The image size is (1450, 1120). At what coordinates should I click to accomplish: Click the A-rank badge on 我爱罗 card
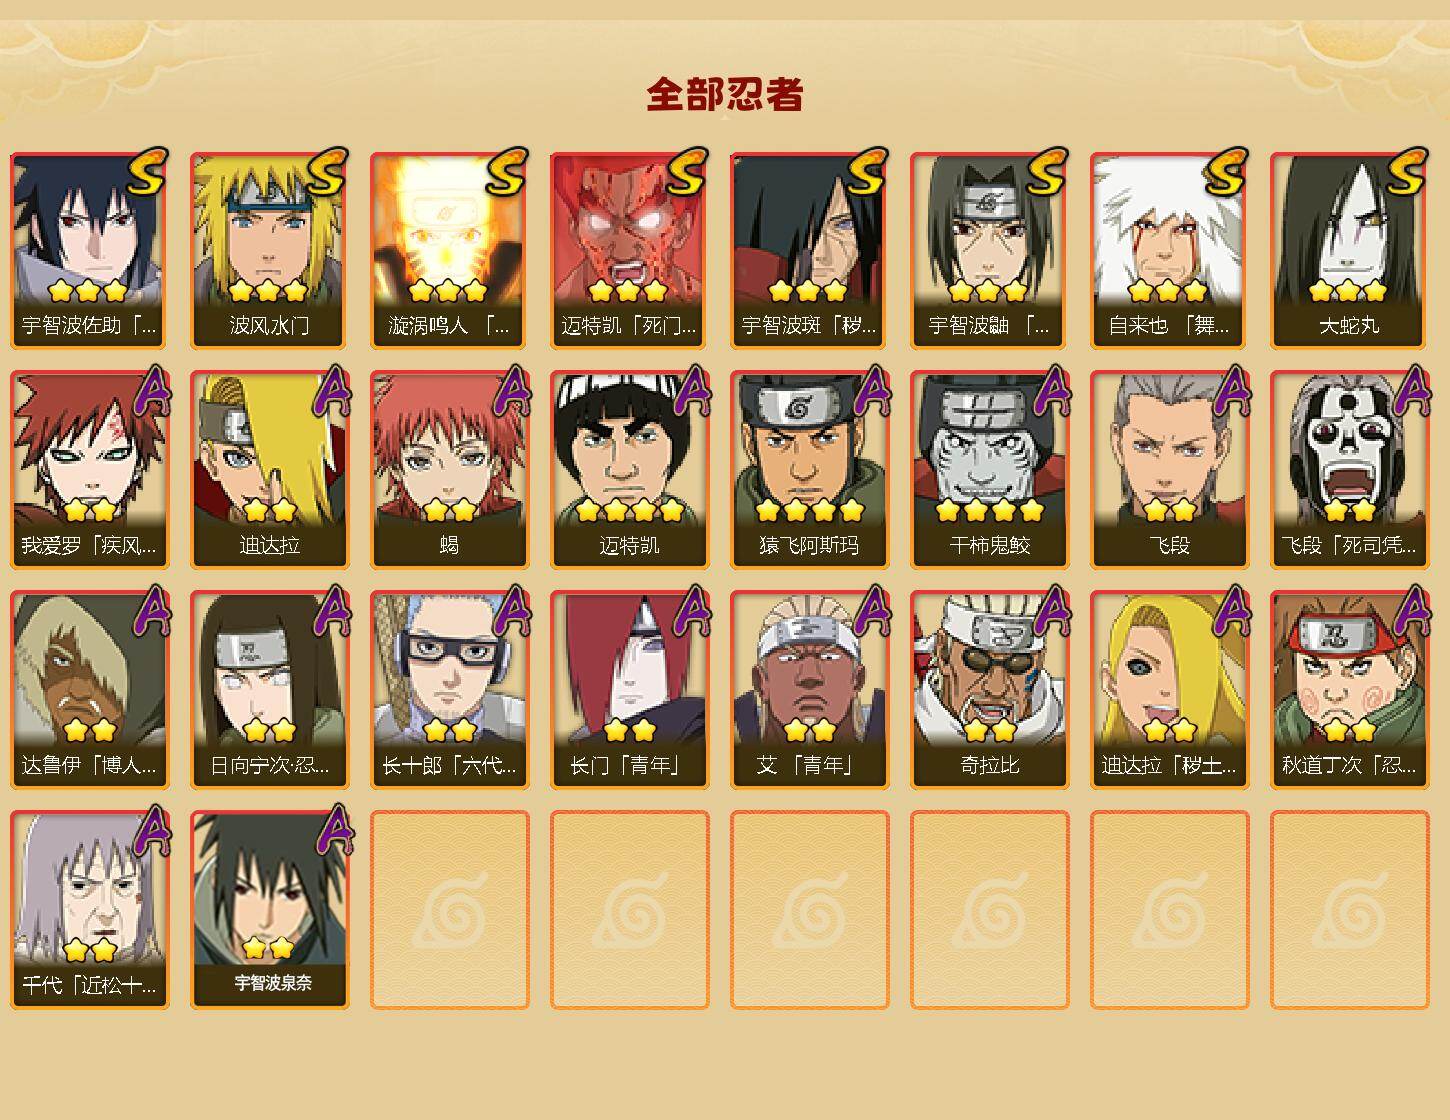[x=150, y=392]
